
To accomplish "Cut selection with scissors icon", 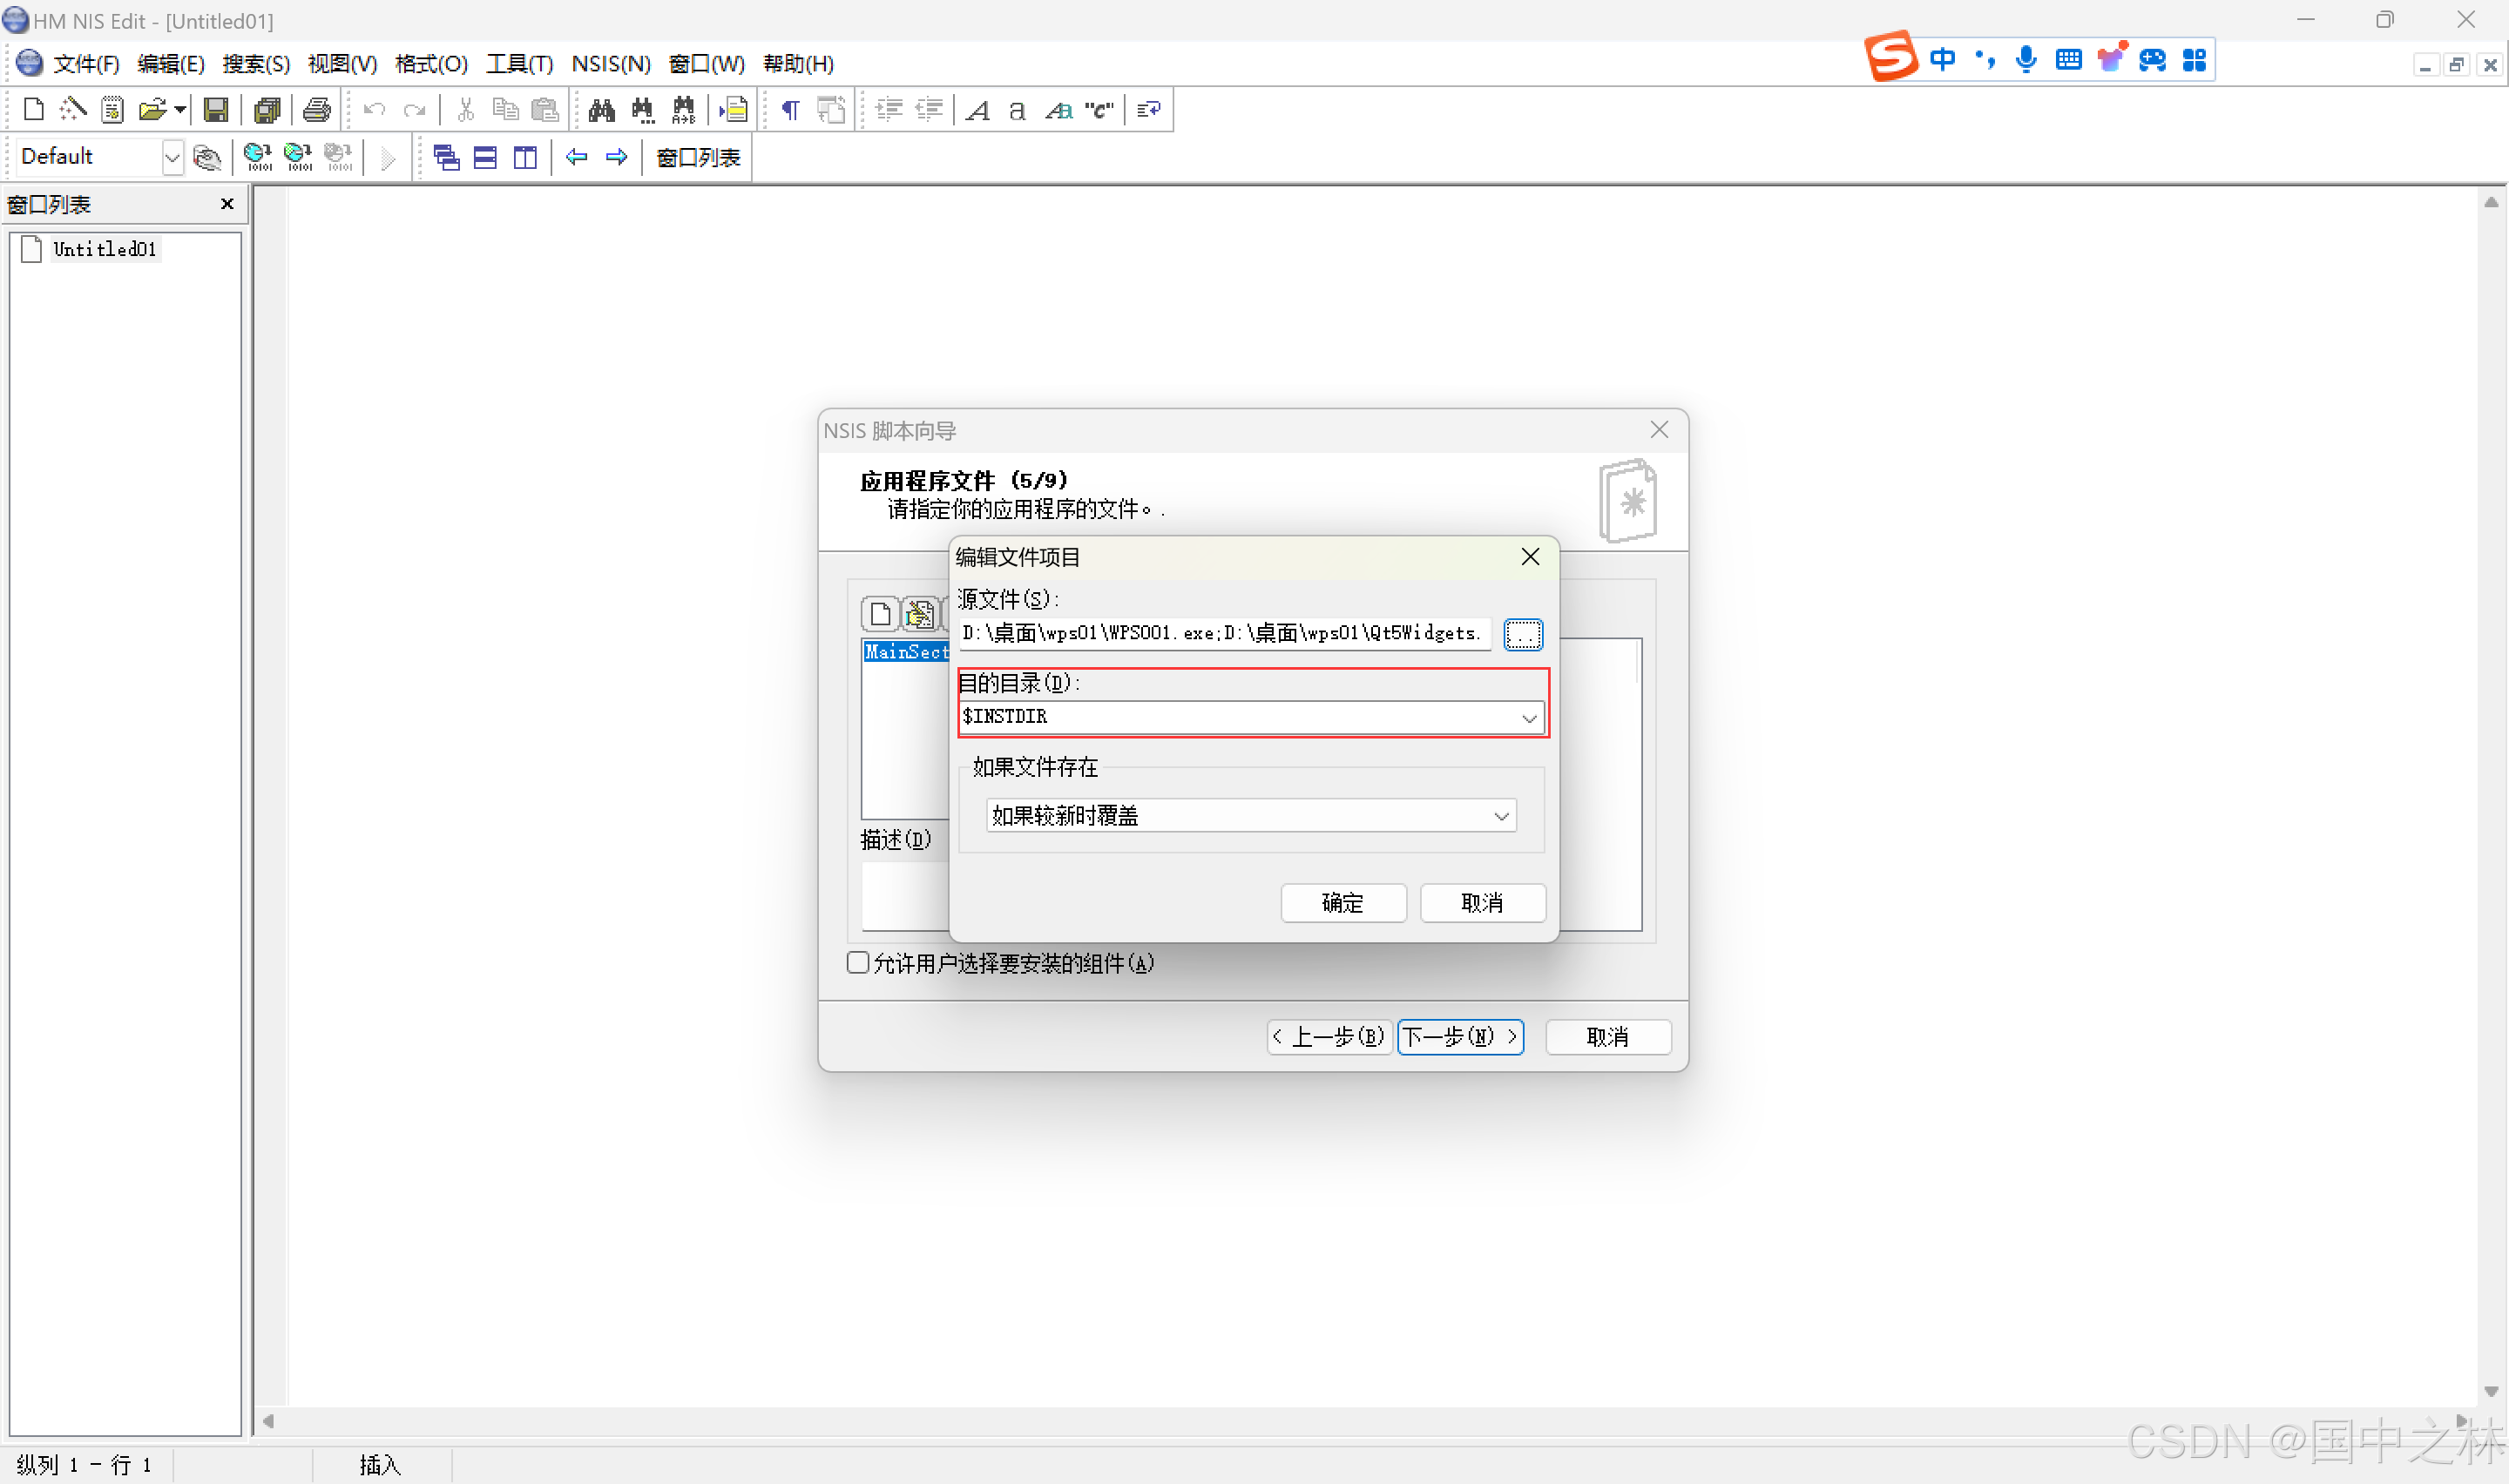I will [x=465, y=109].
